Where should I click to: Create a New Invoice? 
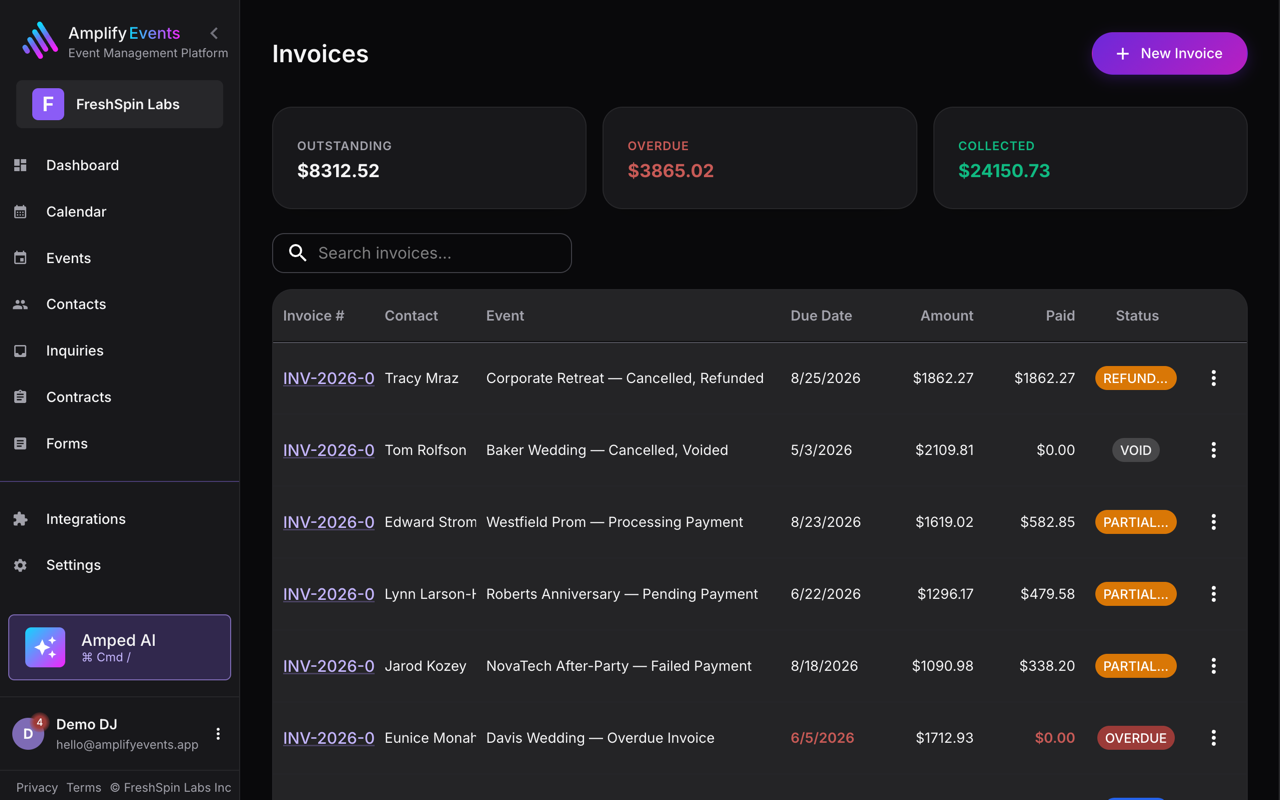[1169, 53]
